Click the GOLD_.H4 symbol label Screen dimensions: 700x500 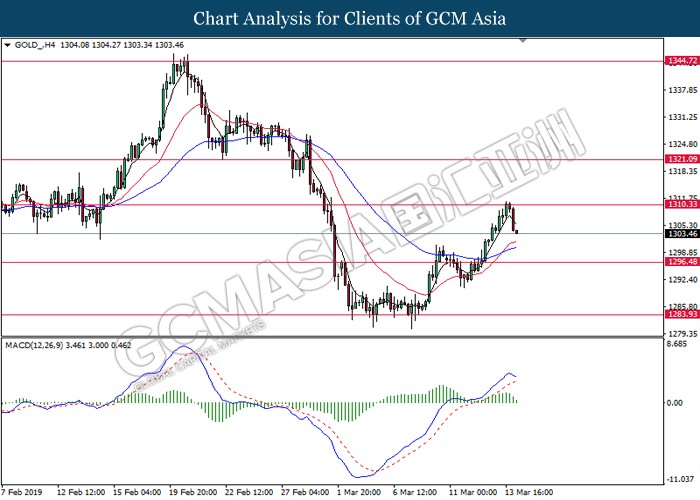(35, 45)
